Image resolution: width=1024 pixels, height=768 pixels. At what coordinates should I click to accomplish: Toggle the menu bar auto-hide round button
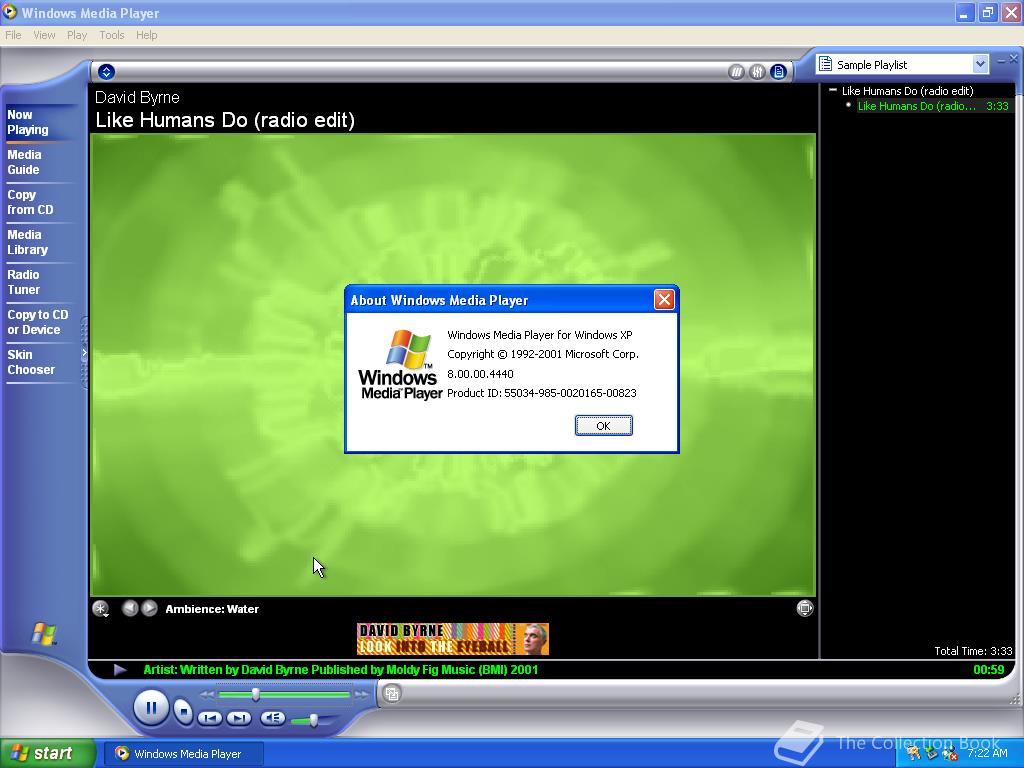click(x=106, y=72)
